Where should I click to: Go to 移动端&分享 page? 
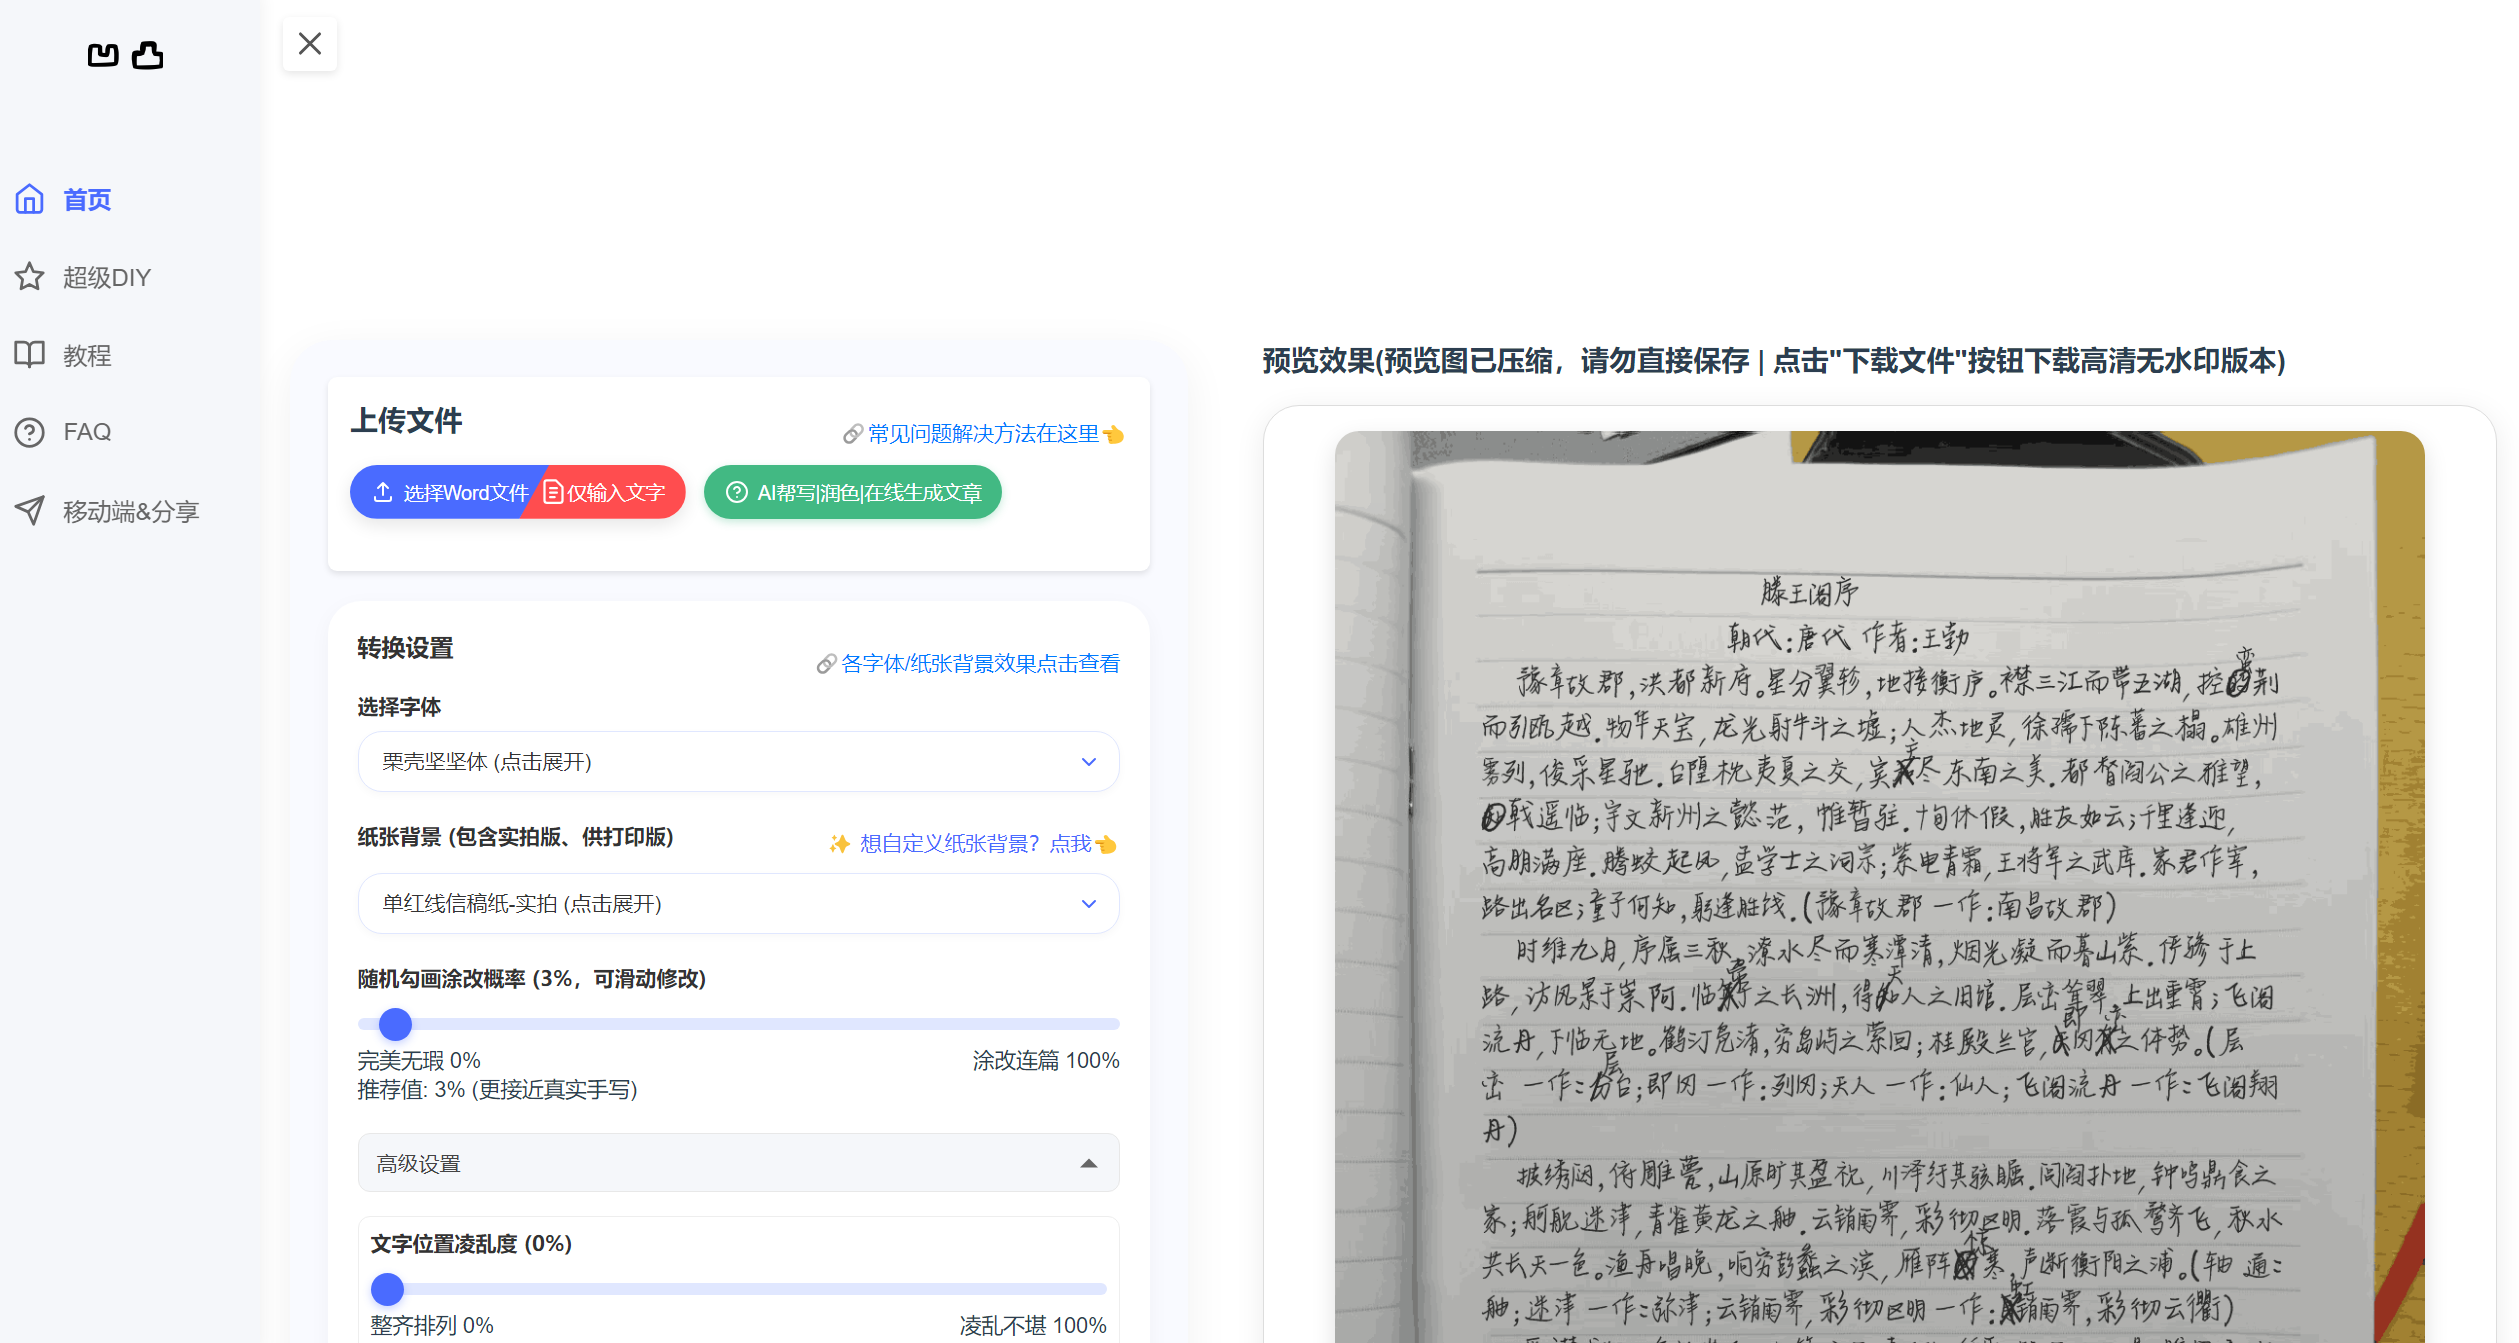coord(131,511)
